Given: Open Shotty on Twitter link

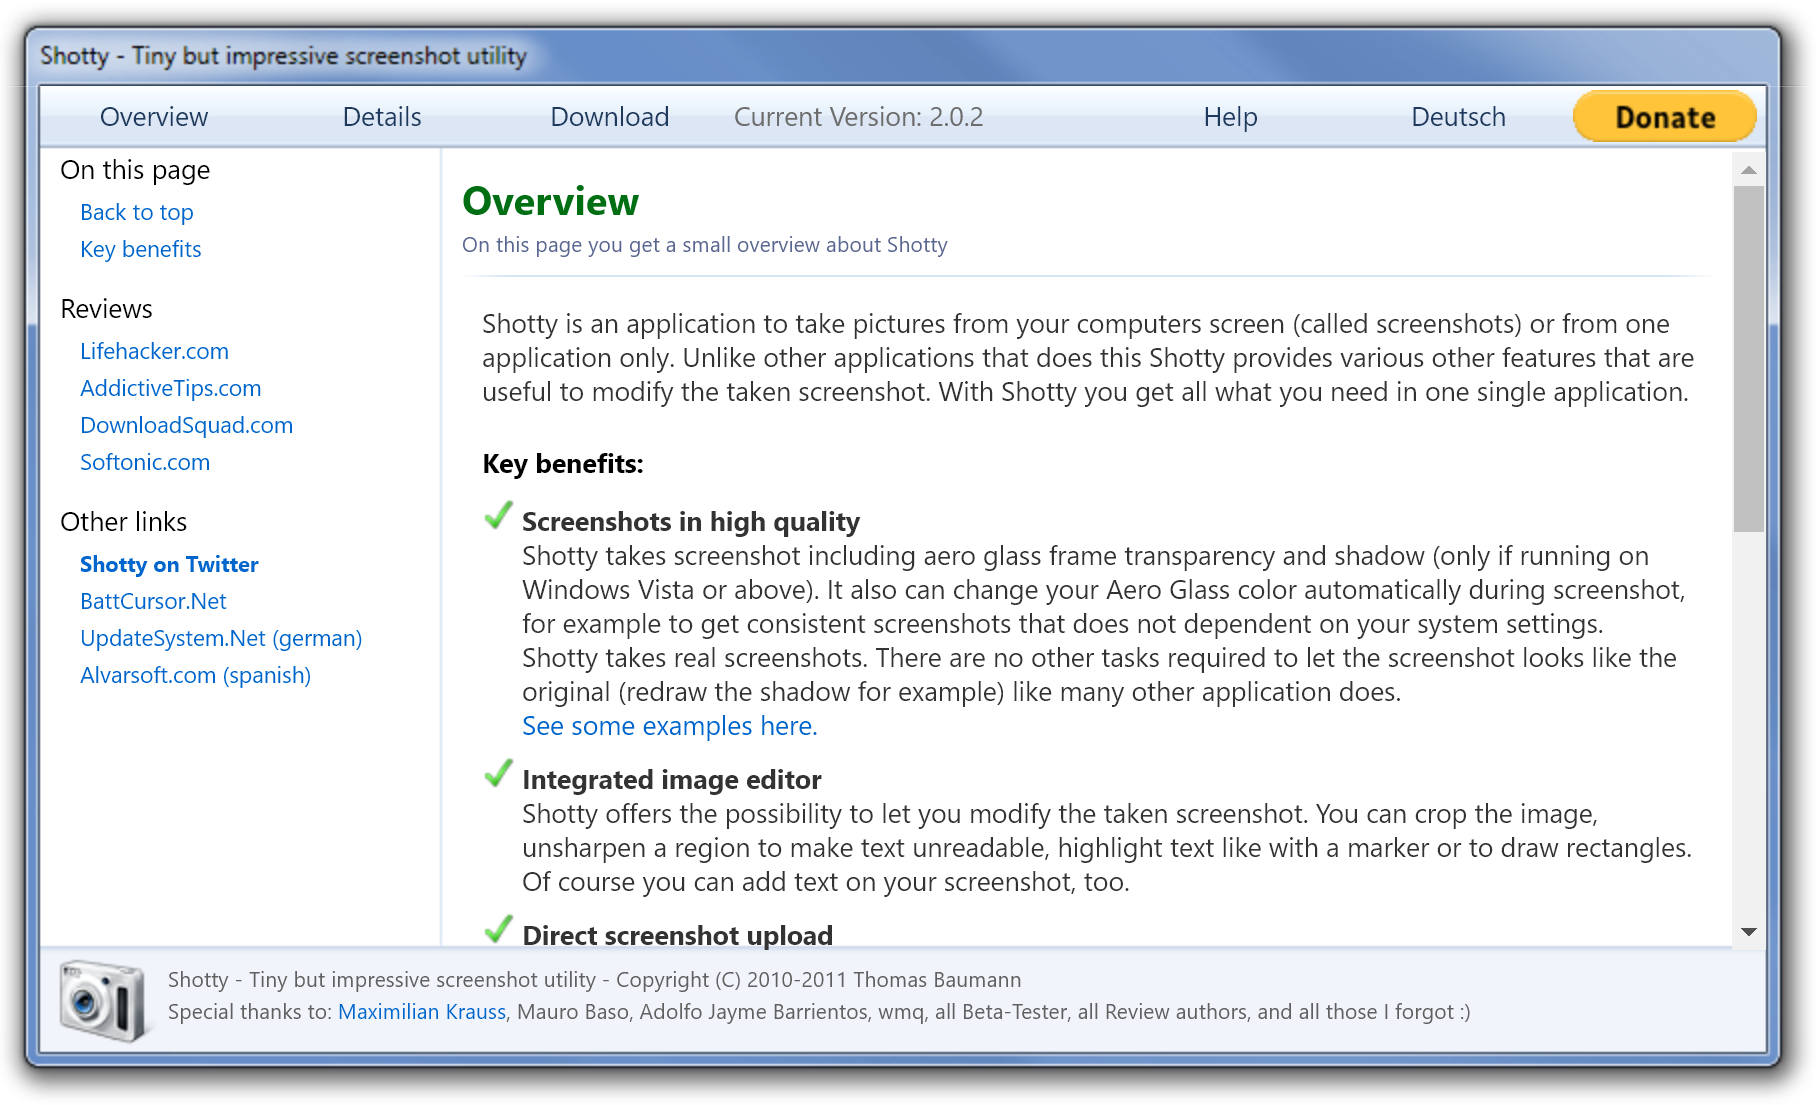Looking at the screenshot, I should [169, 564].
